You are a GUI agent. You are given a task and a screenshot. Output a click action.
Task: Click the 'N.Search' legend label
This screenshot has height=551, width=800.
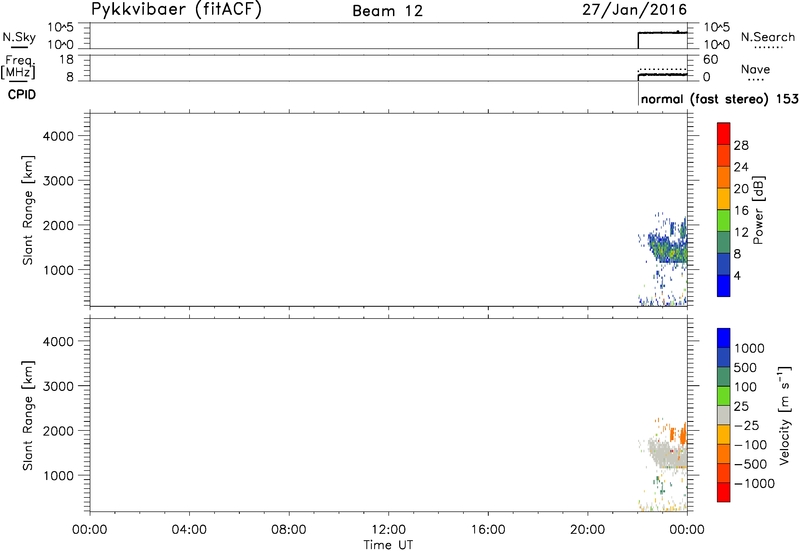click(768, 37)
